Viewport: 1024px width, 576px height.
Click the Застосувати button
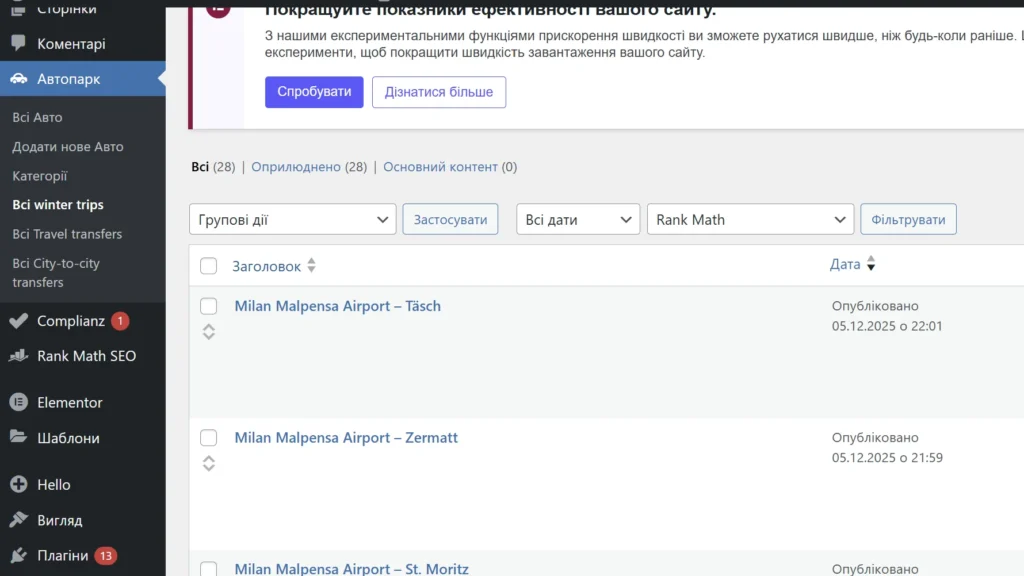pos(450,219)
